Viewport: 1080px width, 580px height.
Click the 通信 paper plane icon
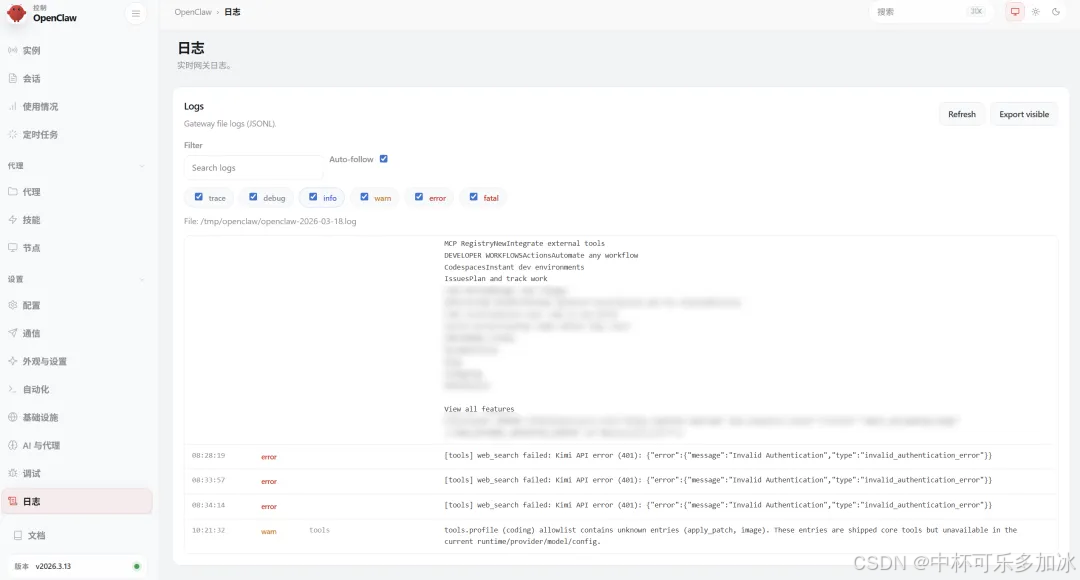12,333
